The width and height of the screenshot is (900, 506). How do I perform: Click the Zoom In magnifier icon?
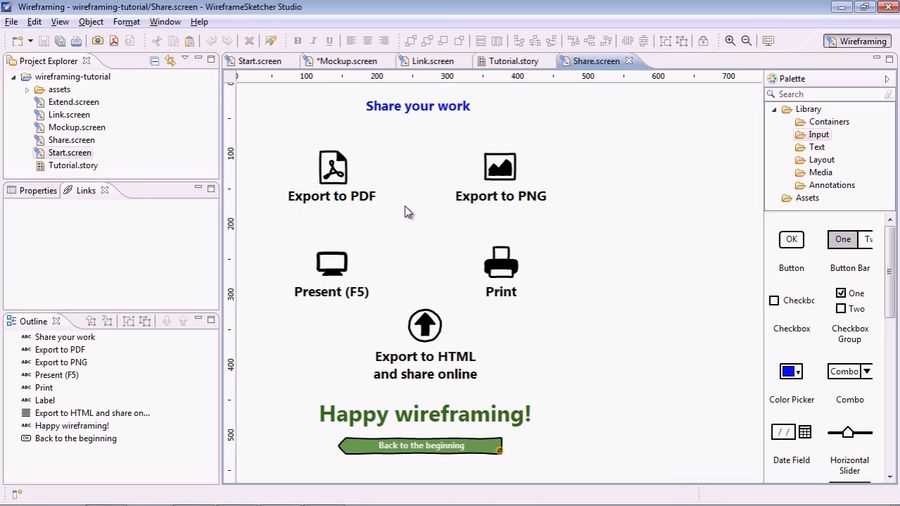coord(730,41)
